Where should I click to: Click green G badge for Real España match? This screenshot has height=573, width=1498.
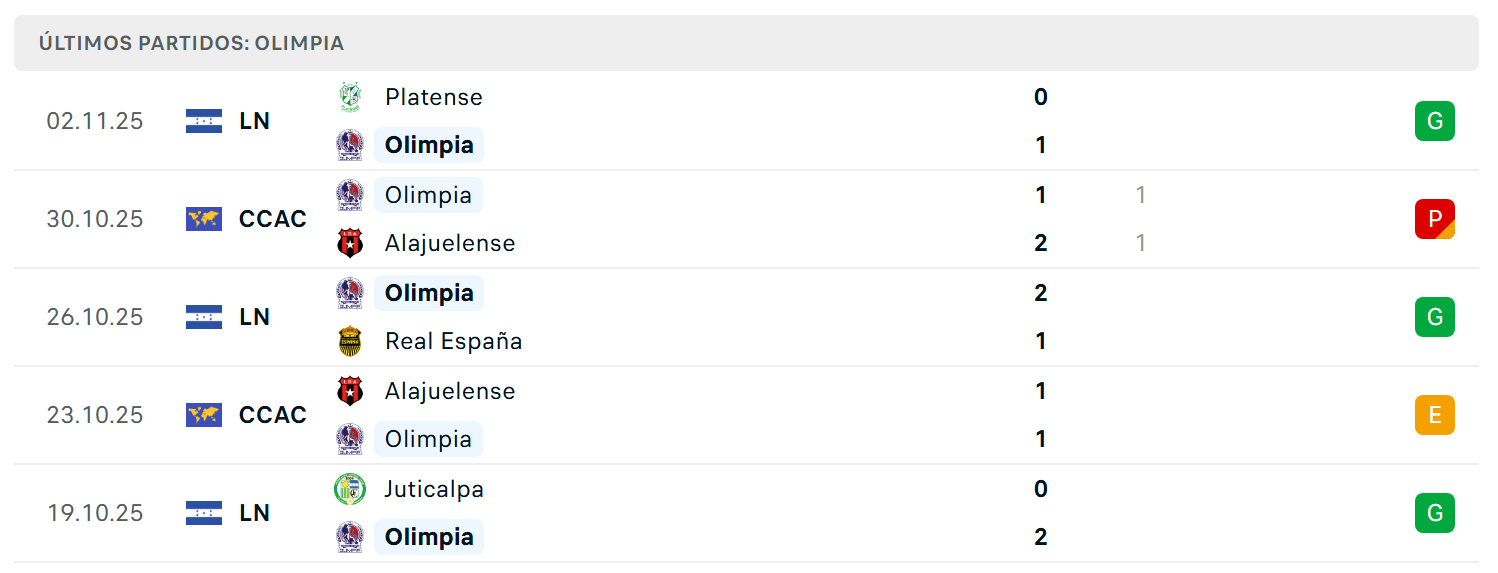tap(1435, 317)
